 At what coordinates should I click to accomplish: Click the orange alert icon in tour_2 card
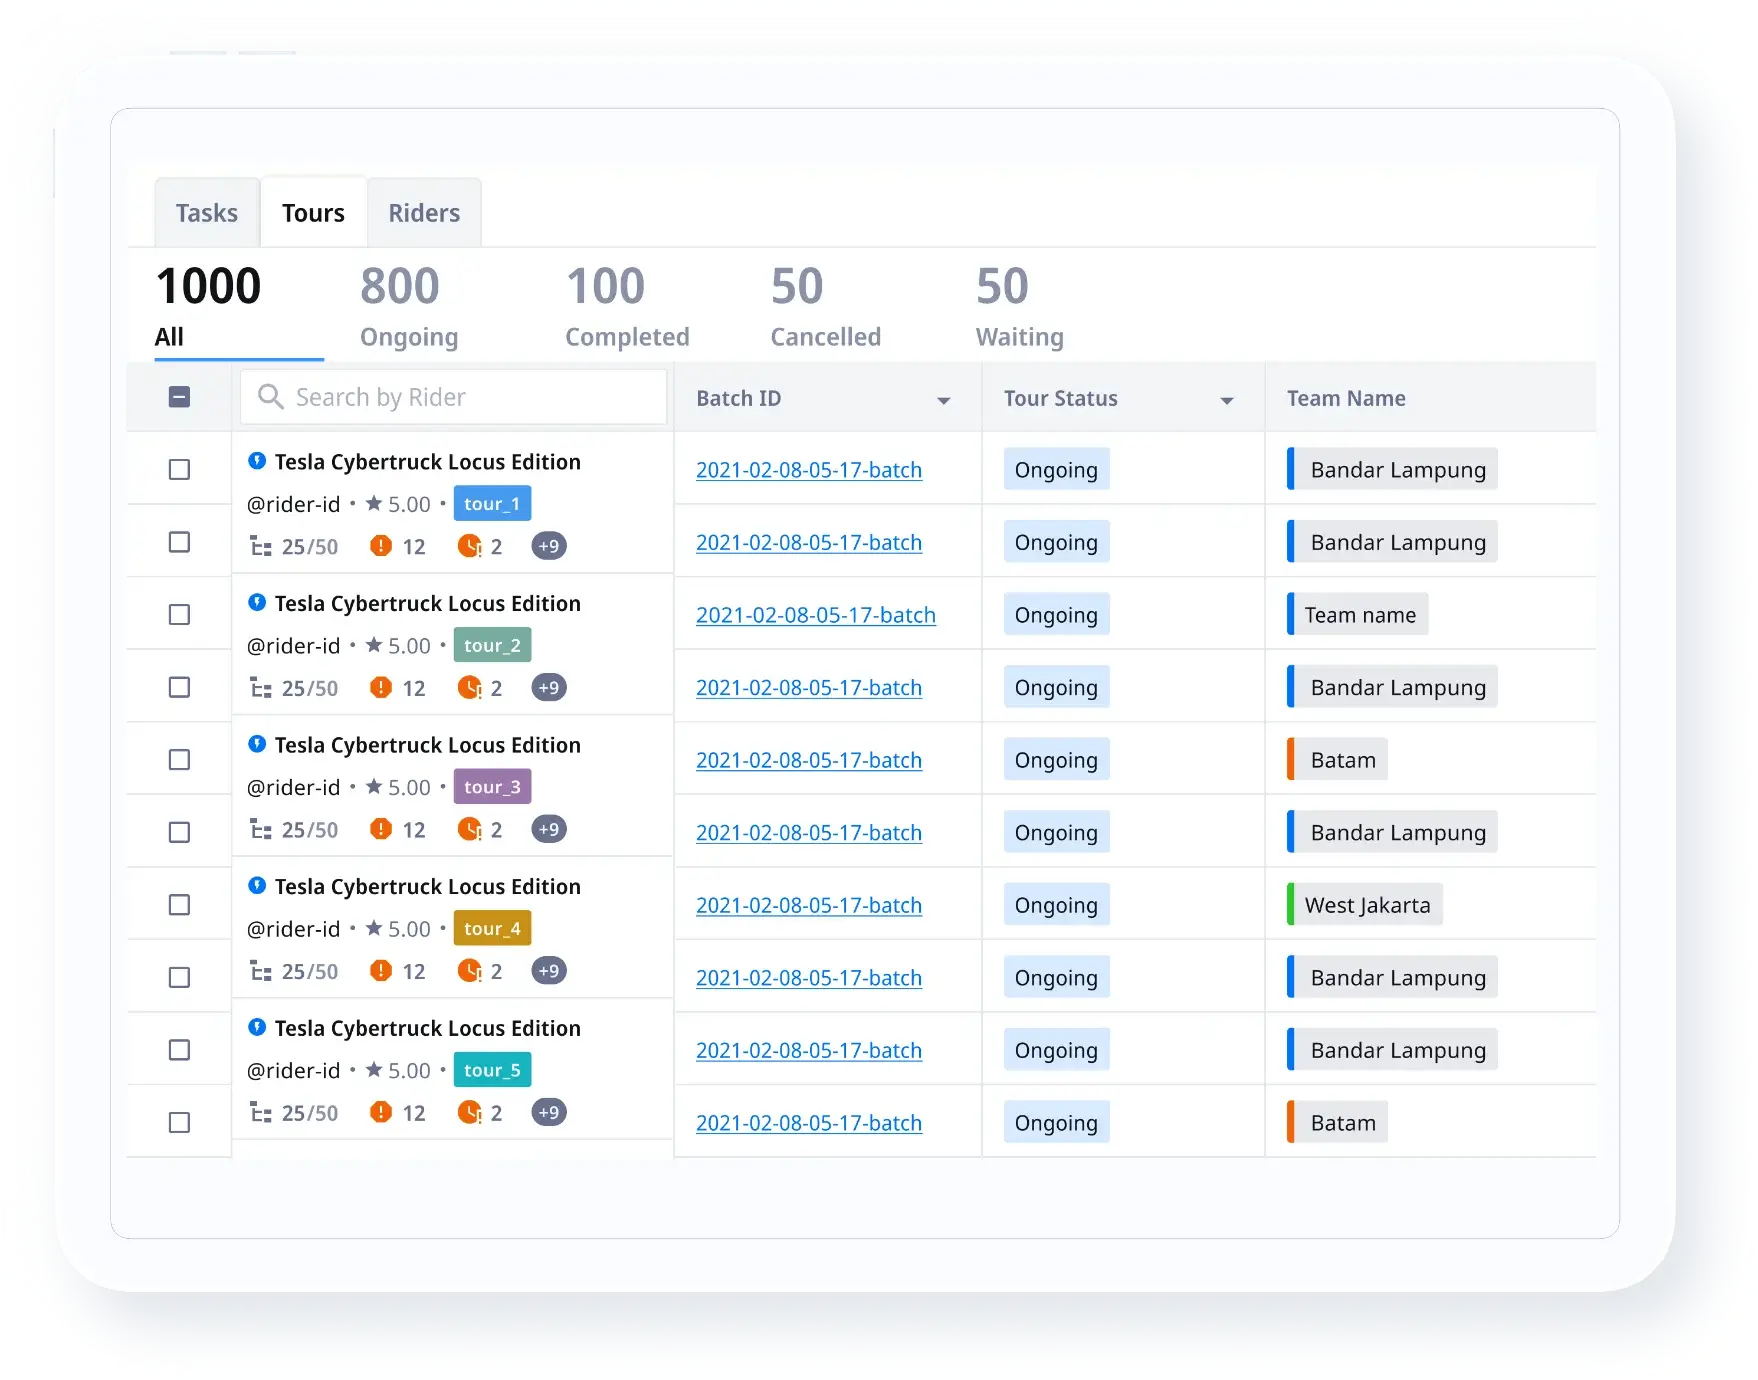381,688
